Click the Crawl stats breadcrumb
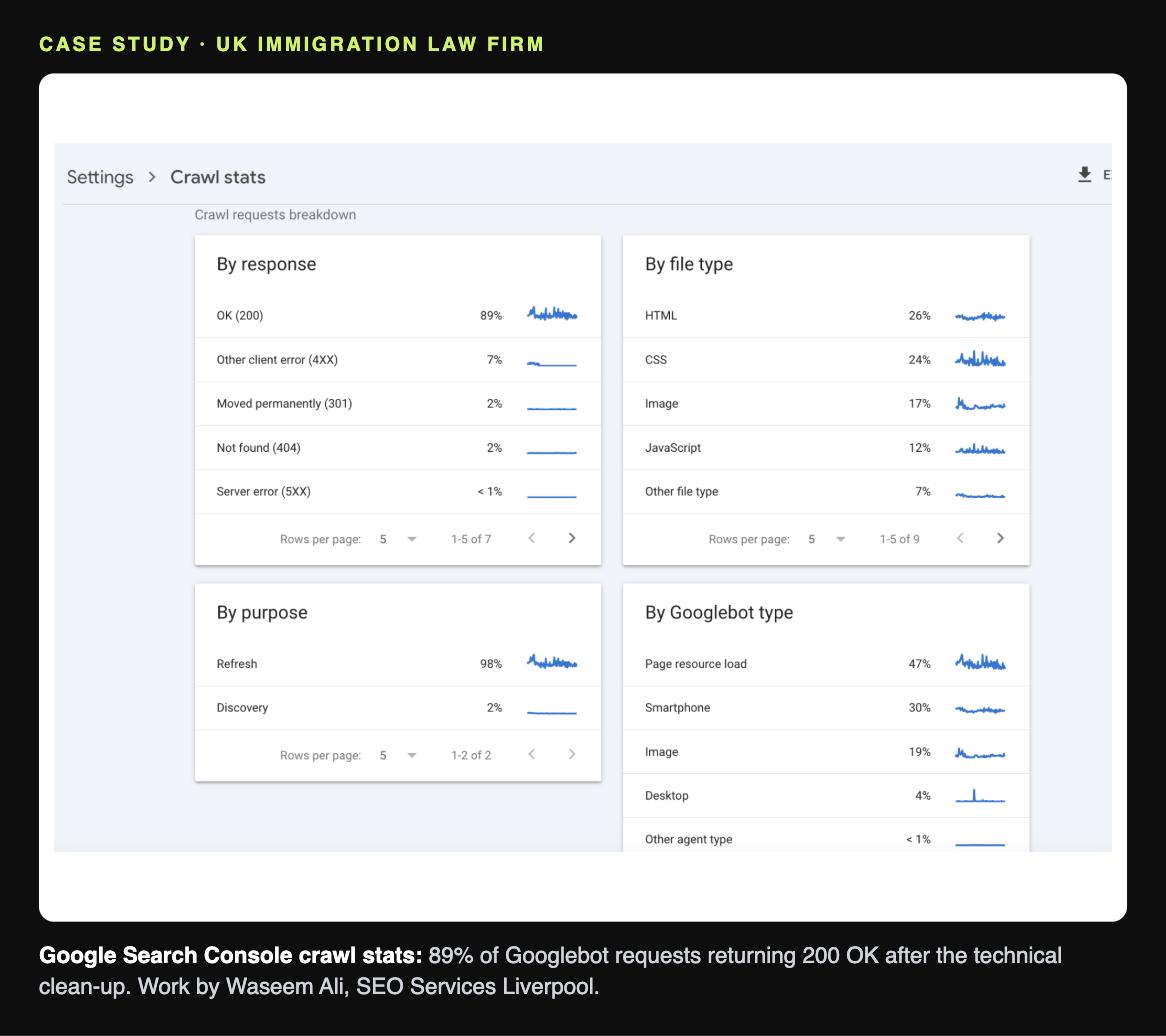Viewport: 1166px width, 1036px height. (x=218, y=177)
